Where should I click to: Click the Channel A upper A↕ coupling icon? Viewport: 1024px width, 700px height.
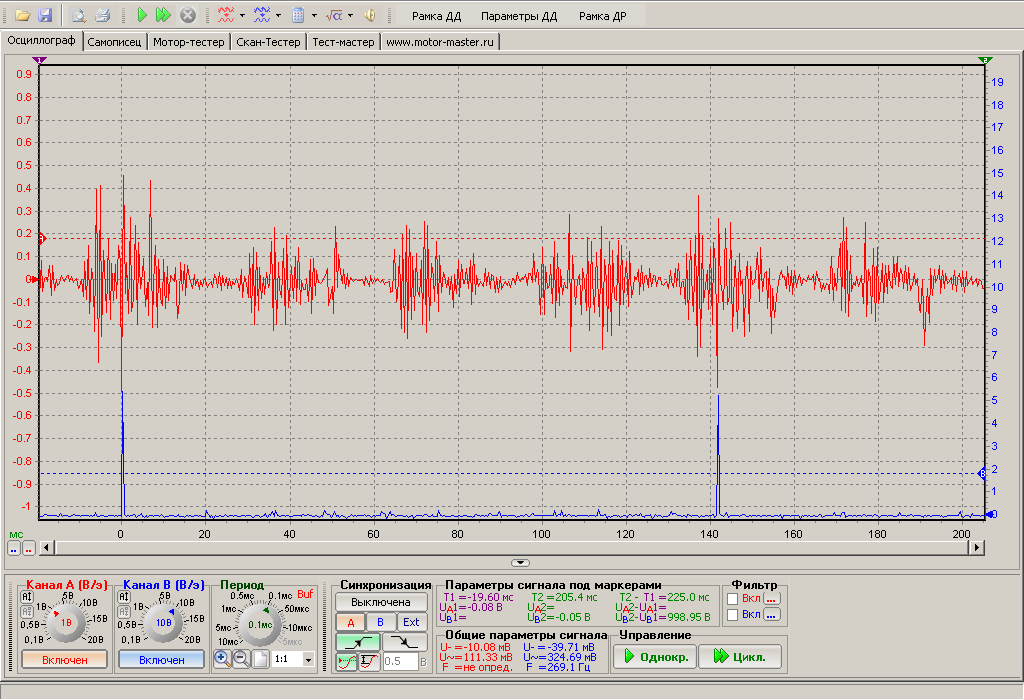click(27, 597)
